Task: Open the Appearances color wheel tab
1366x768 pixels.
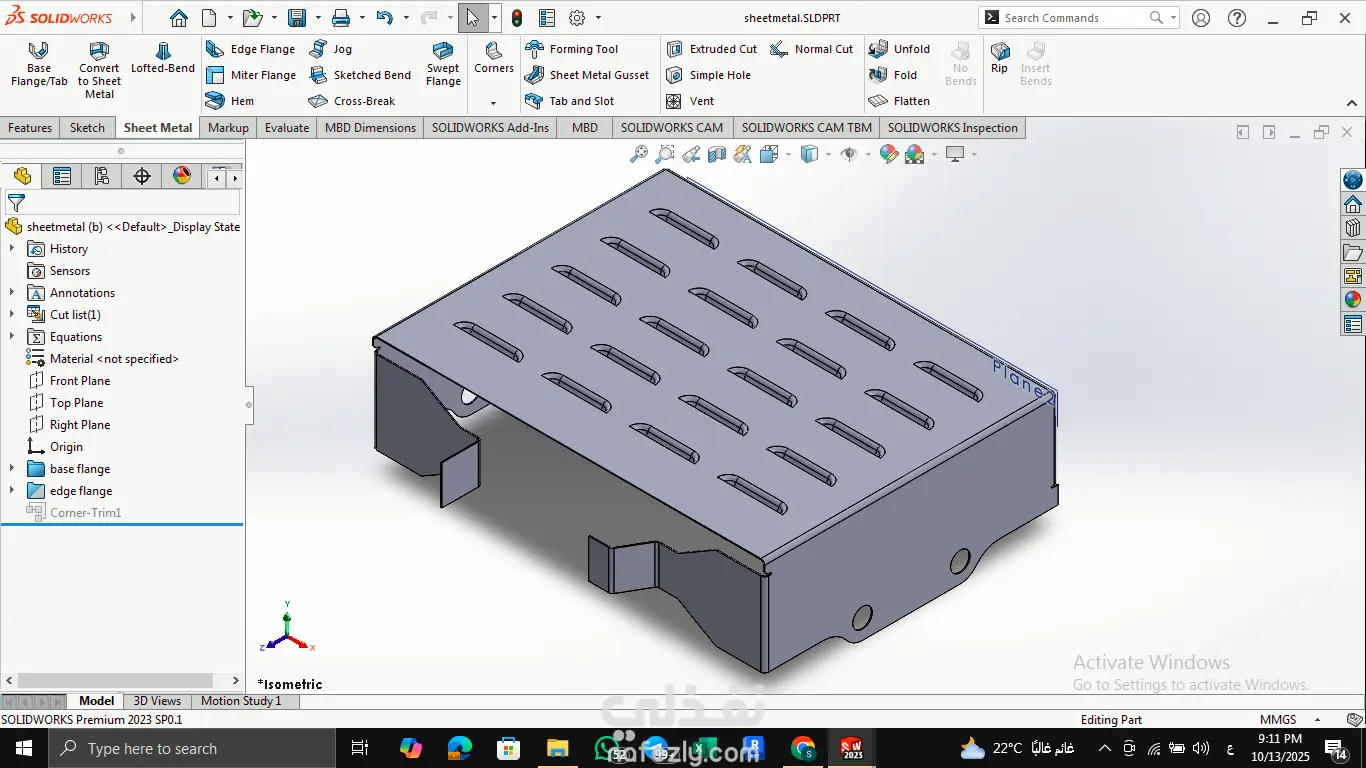Action: (182, 177)
